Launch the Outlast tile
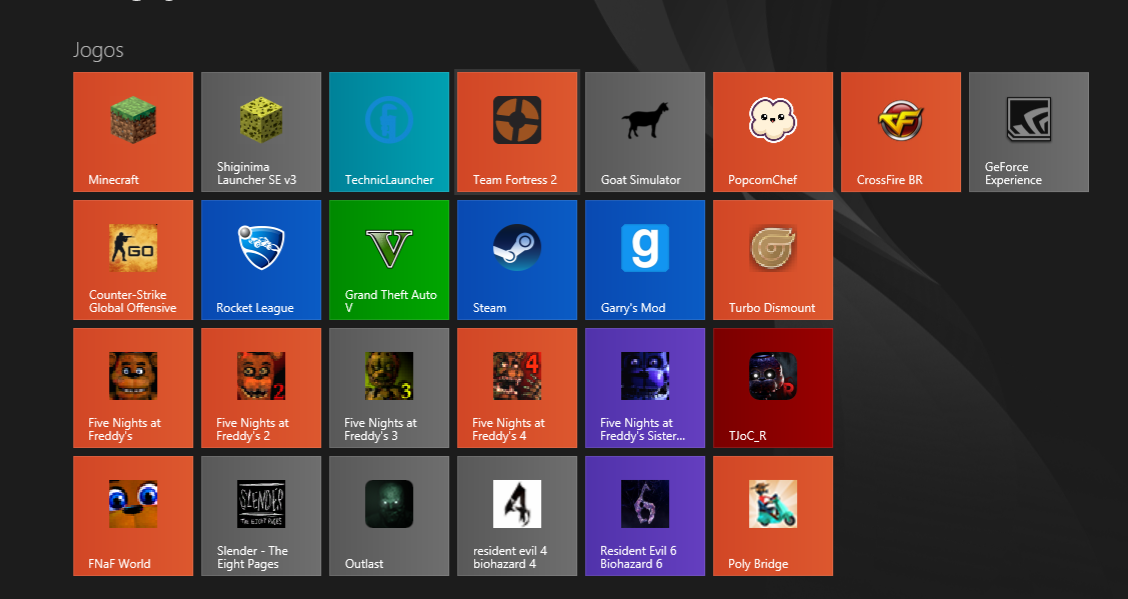Screen dimensions: 1128x599 pyautogui.click(x=389, y=516)
